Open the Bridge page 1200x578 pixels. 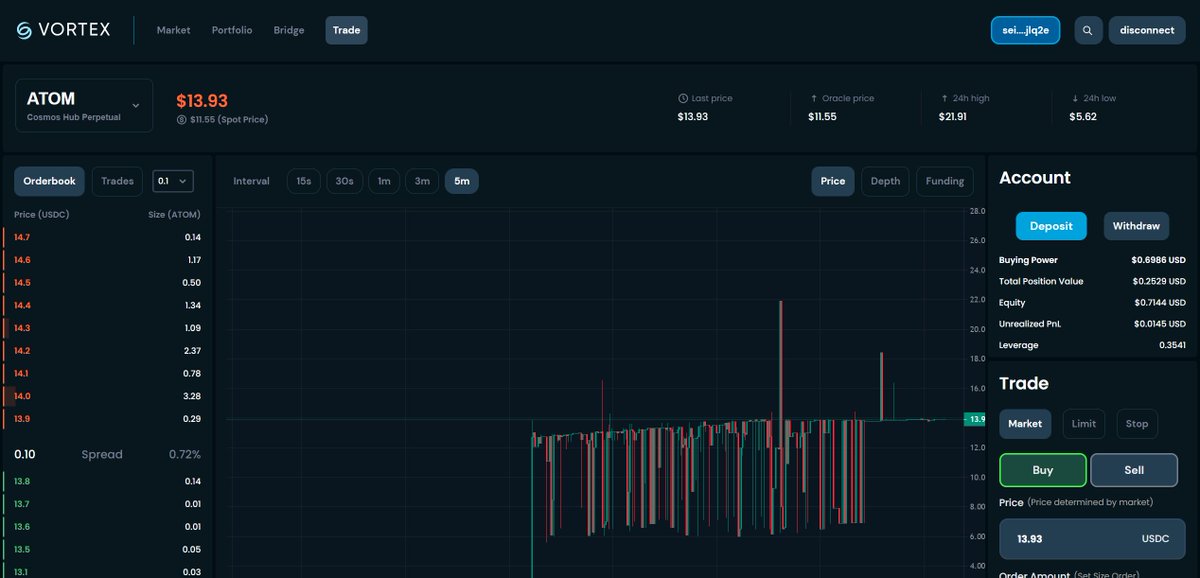[x=289, y=30]
